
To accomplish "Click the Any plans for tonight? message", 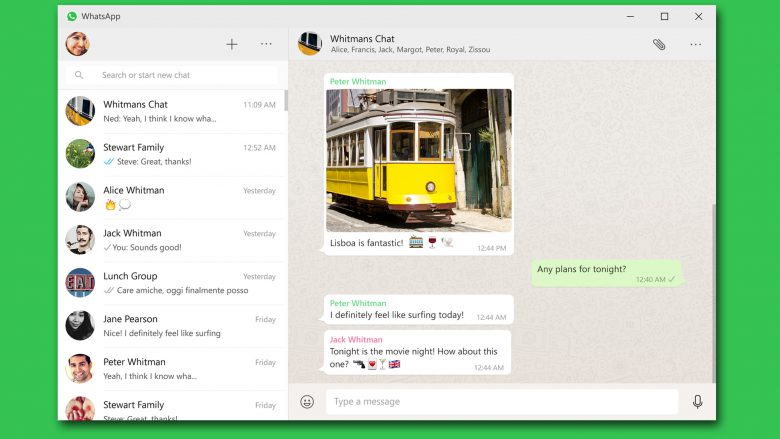I will tap(606, 273).
